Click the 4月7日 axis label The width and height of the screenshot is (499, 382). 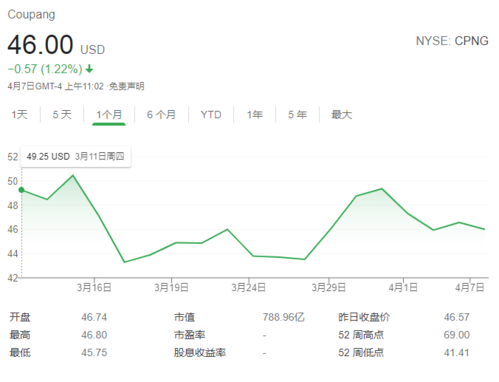470,287
